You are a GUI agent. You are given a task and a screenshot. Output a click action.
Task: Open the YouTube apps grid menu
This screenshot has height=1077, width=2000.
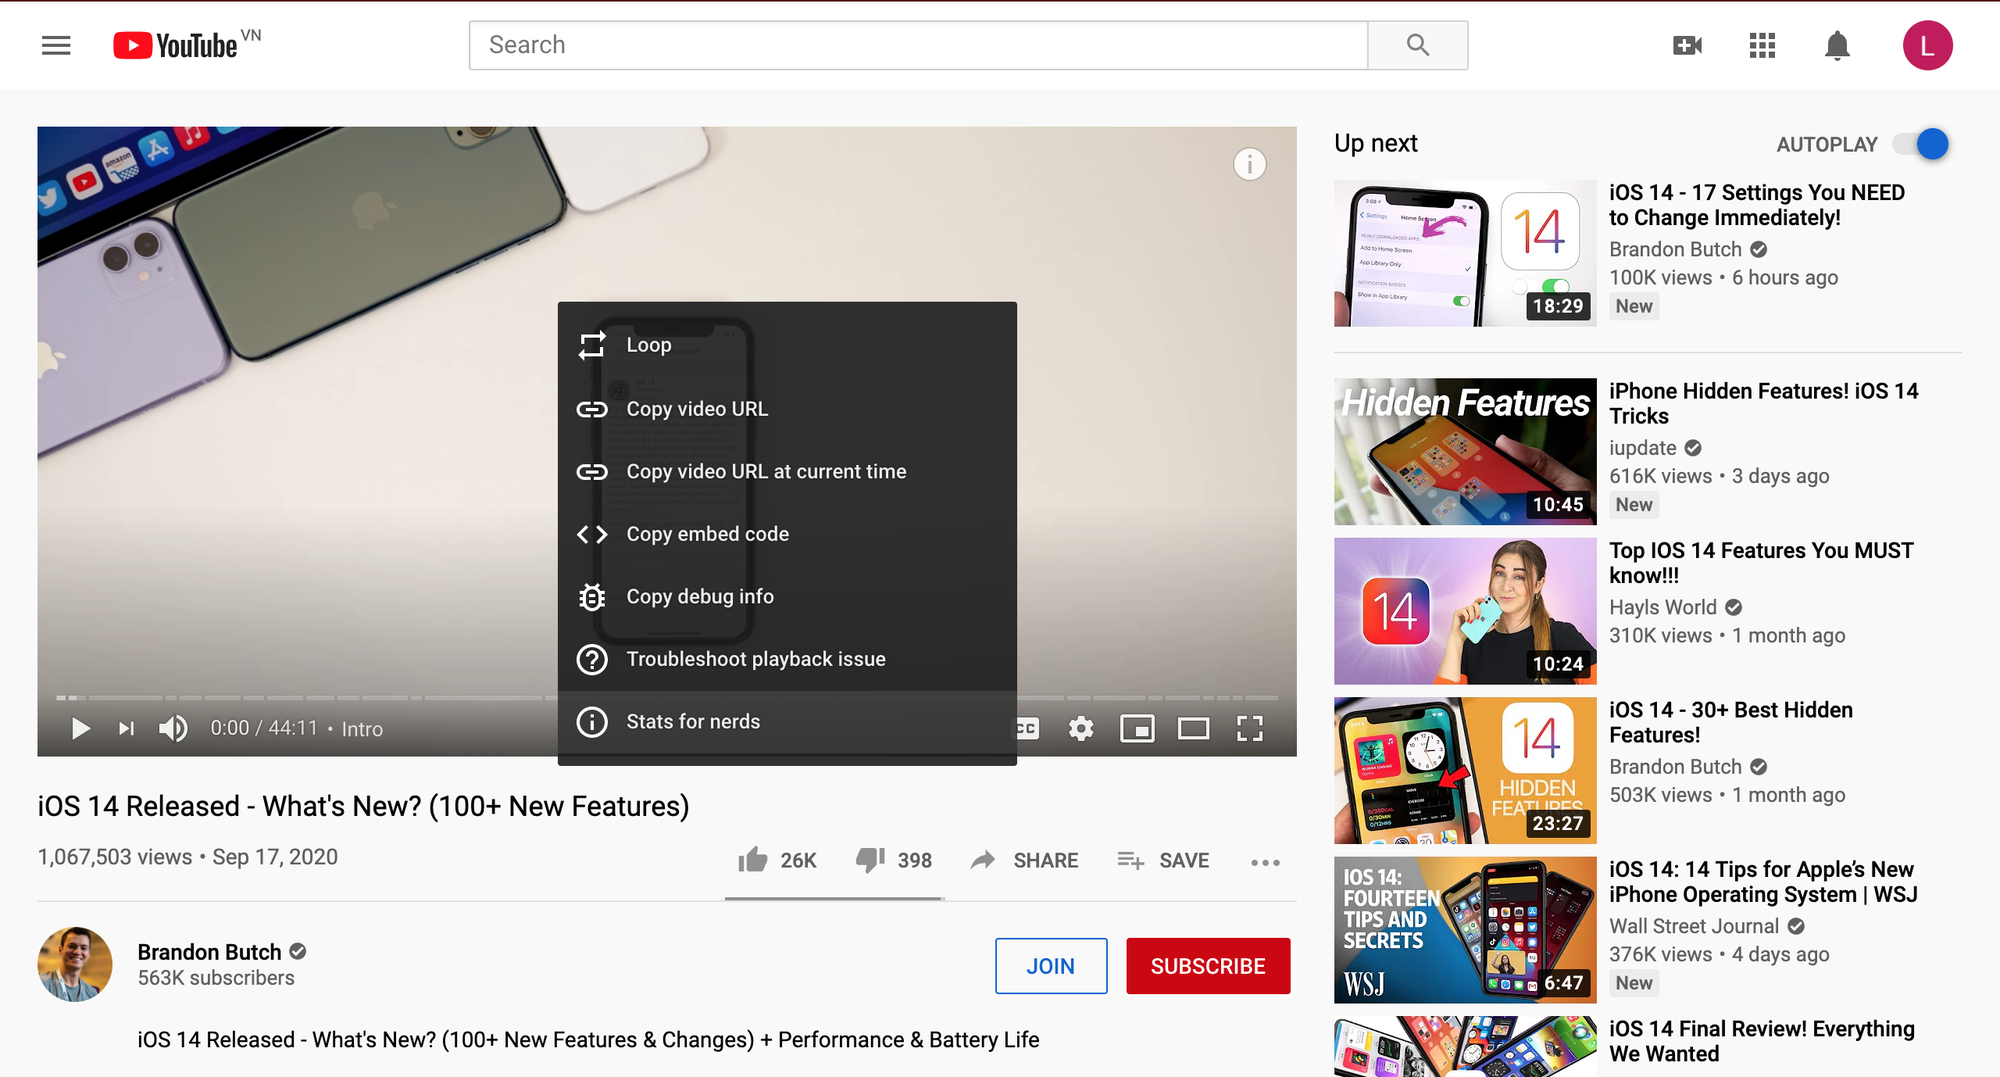tap(1762, 45)
